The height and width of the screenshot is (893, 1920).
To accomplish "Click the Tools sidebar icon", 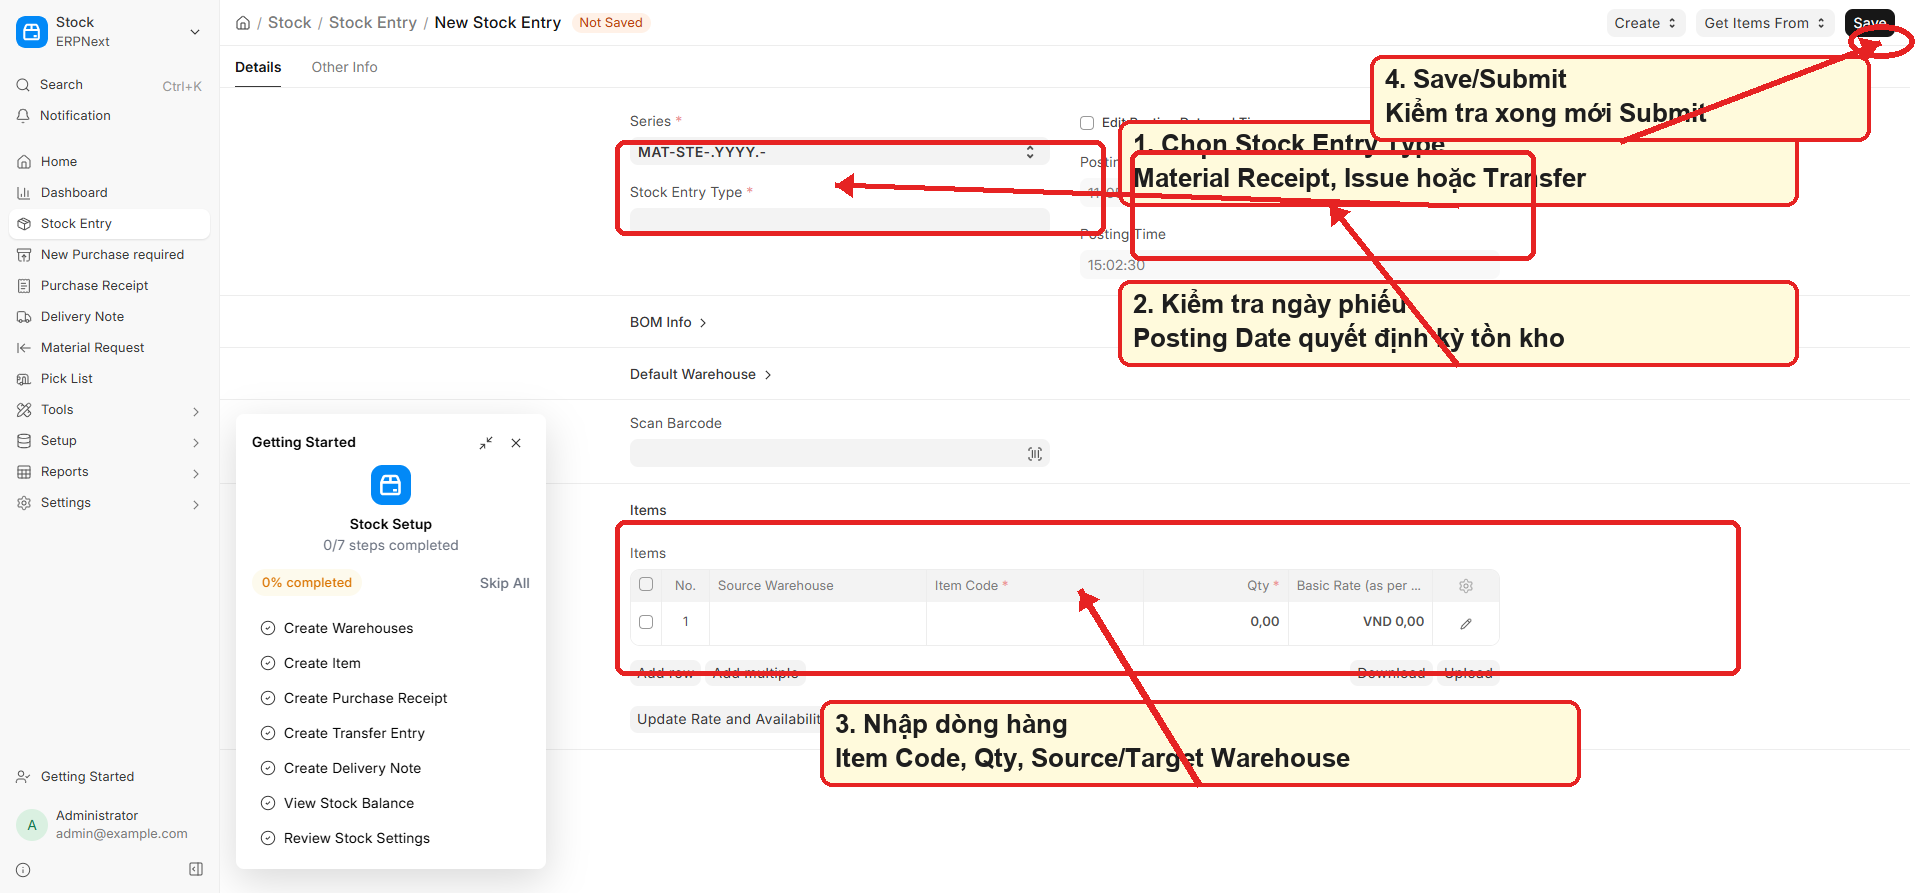I will click(24, 410).
